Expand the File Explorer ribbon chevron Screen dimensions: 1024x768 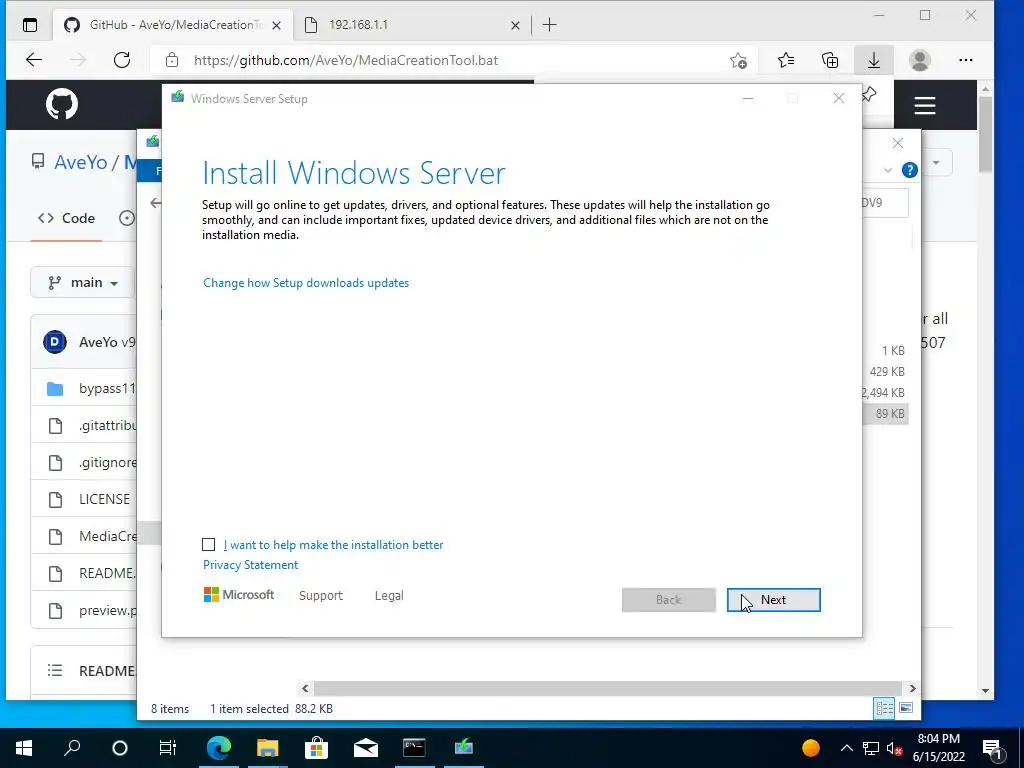pos(888,170)
